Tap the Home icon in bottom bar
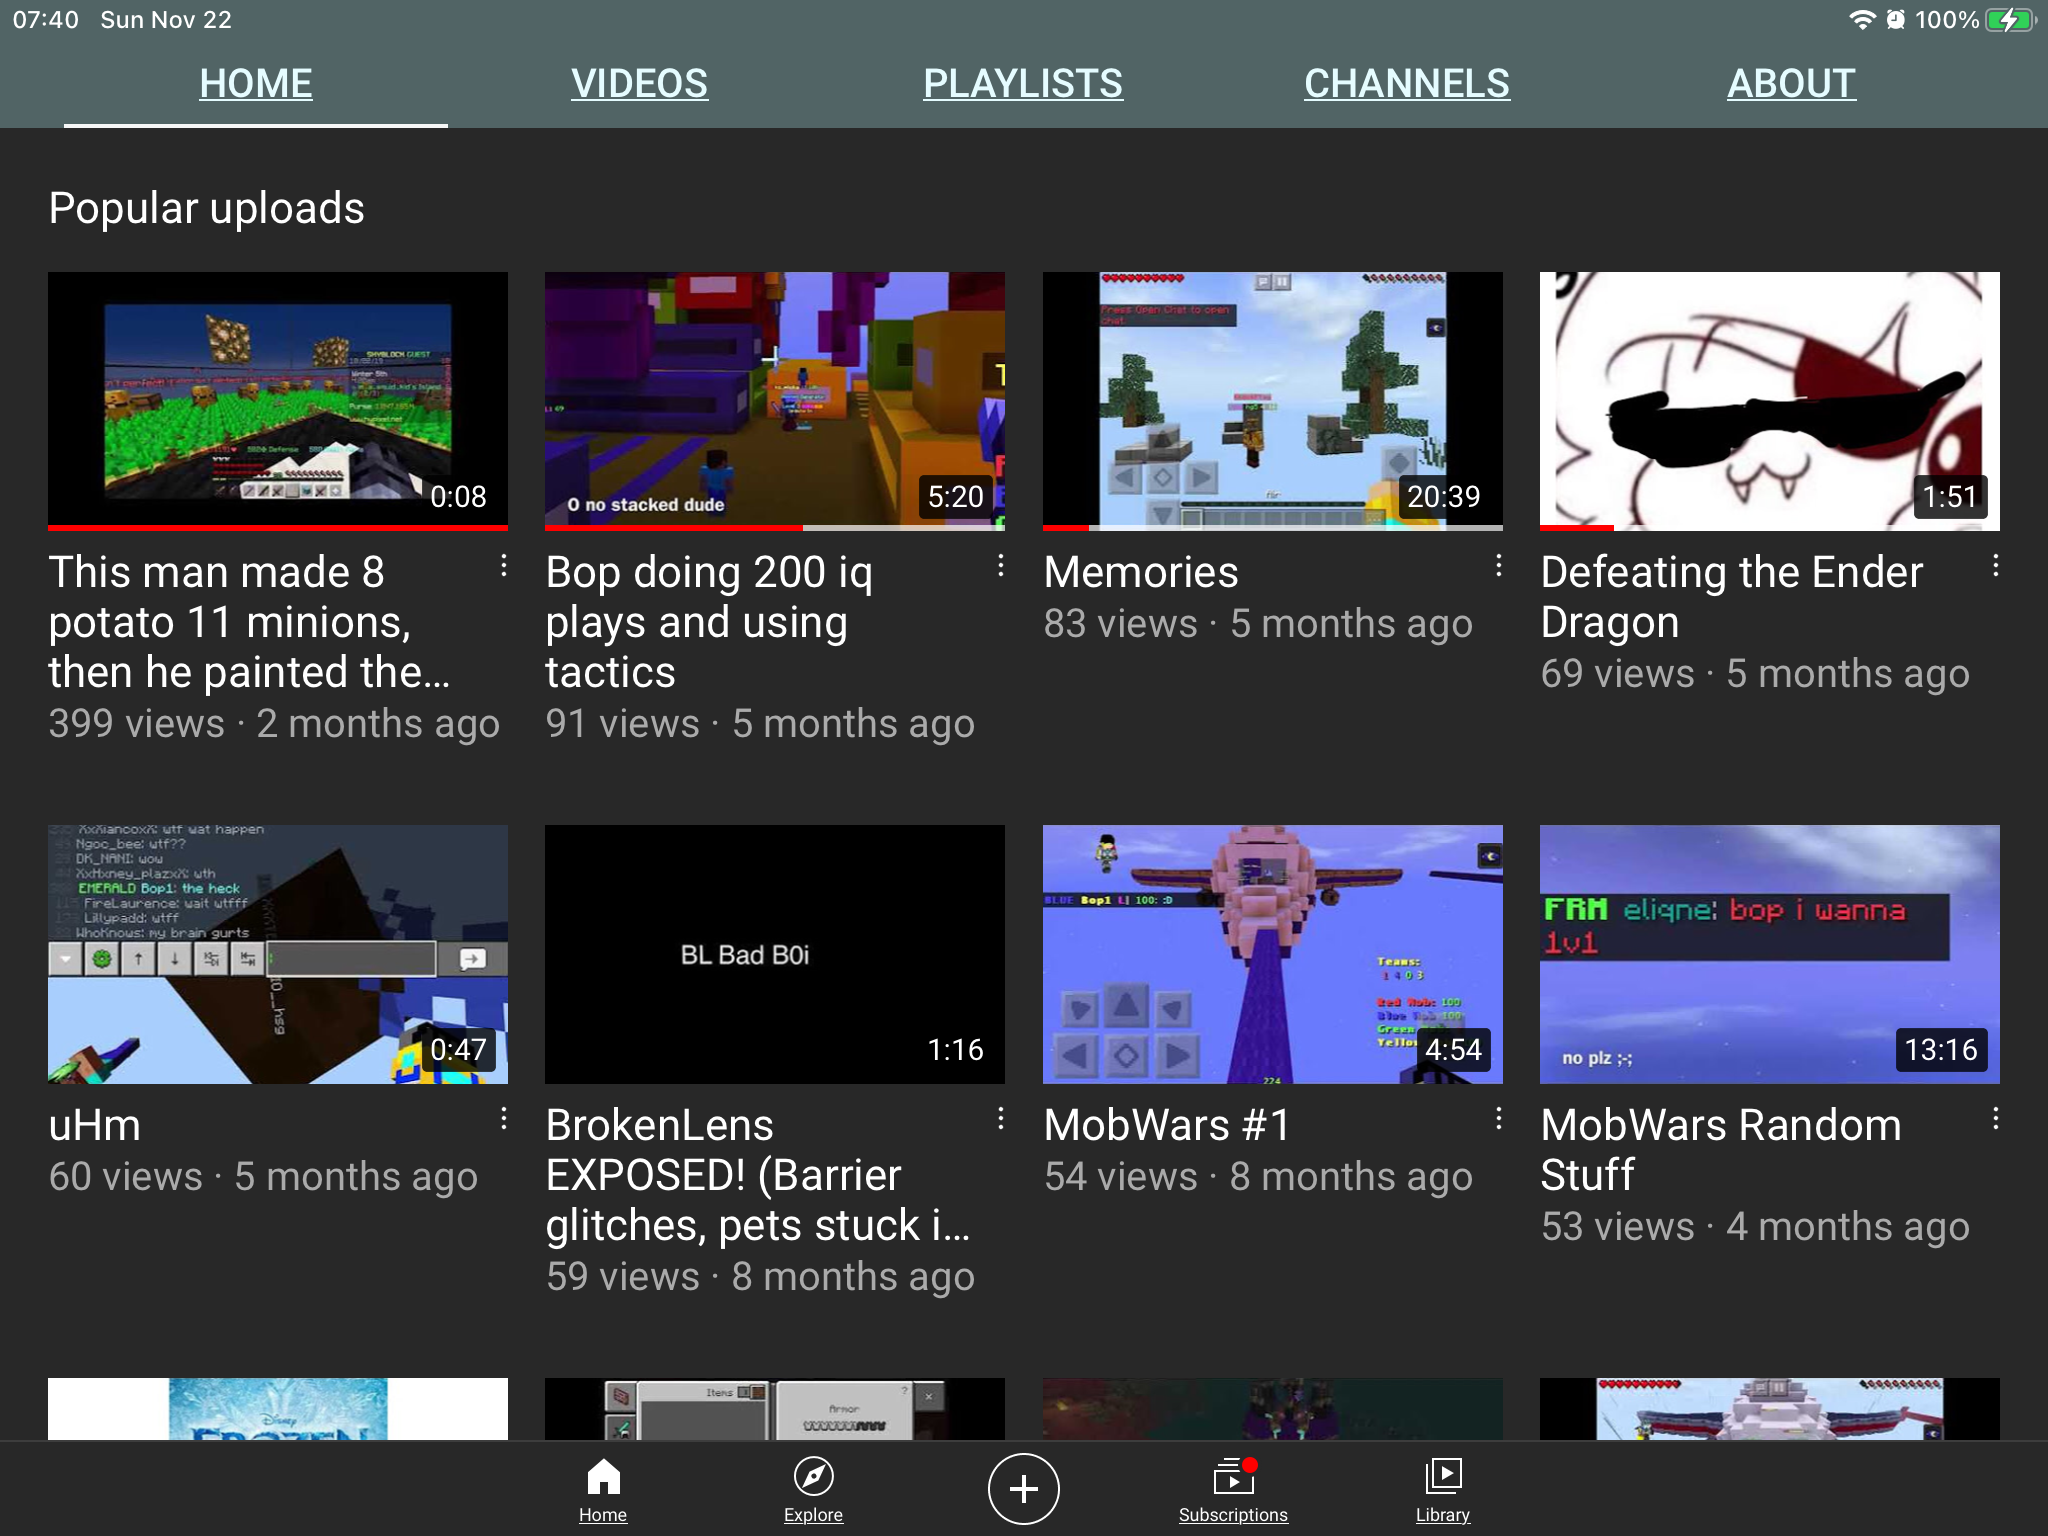Image resolution: width=2048 pixels, height=1536 pixels. pos(603,1477)
